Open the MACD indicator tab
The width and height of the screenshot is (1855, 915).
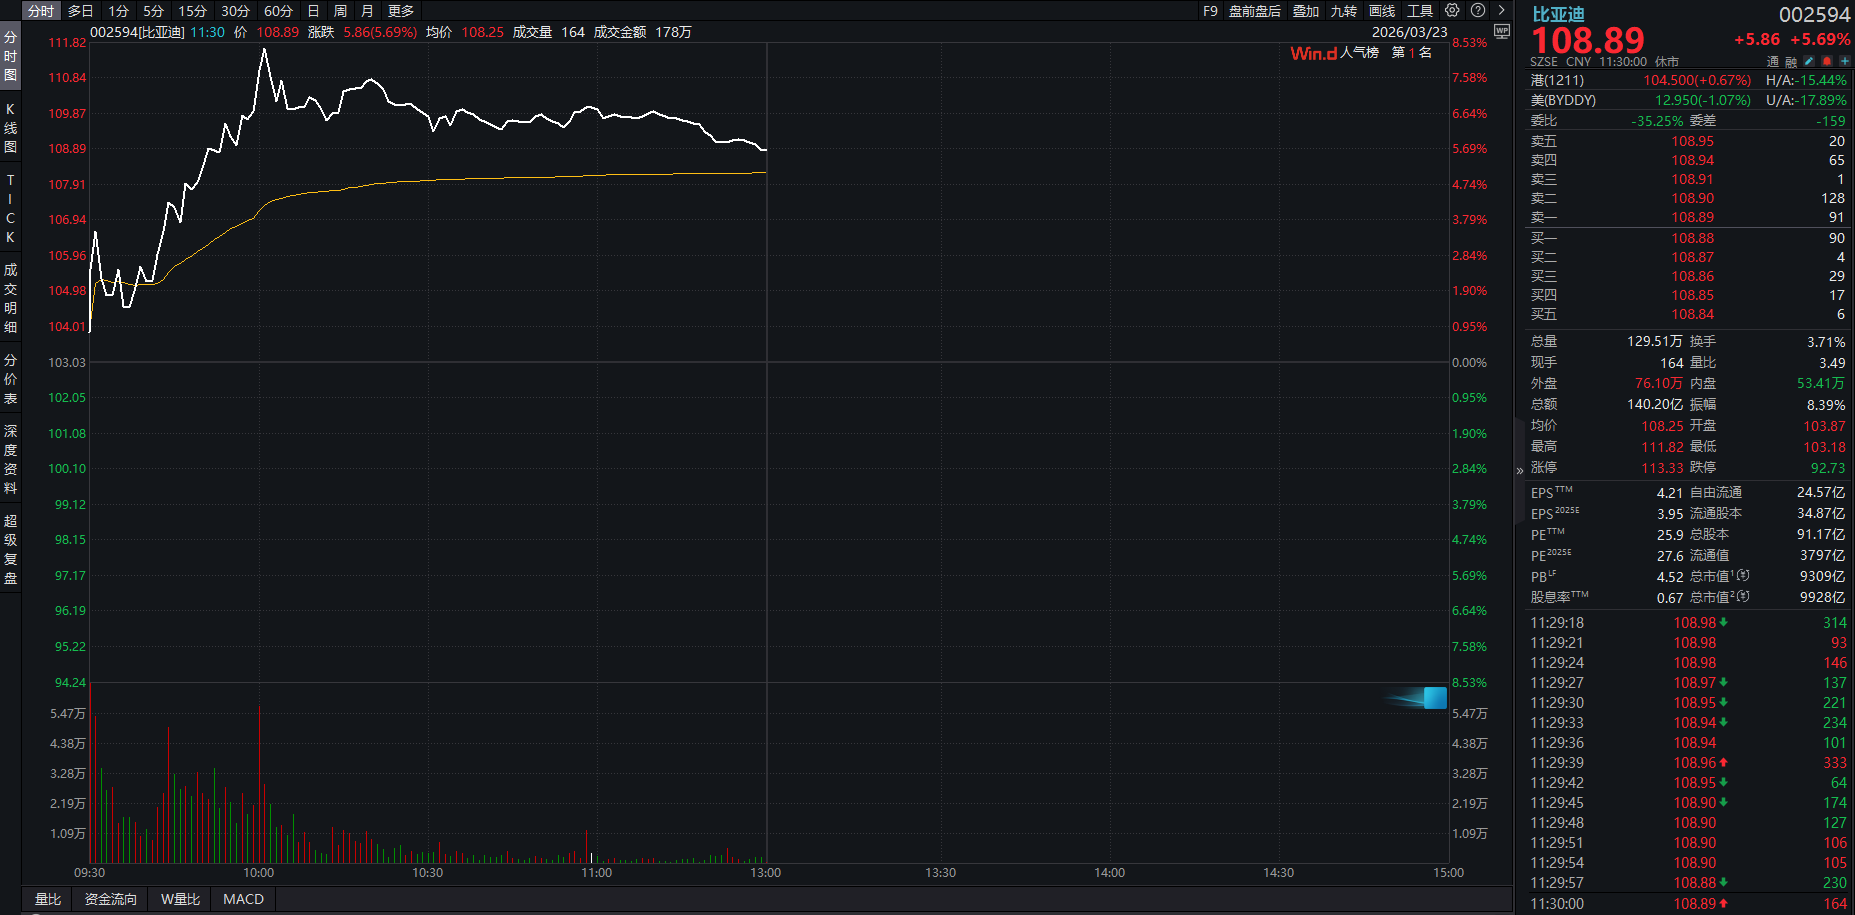[243, 899]
